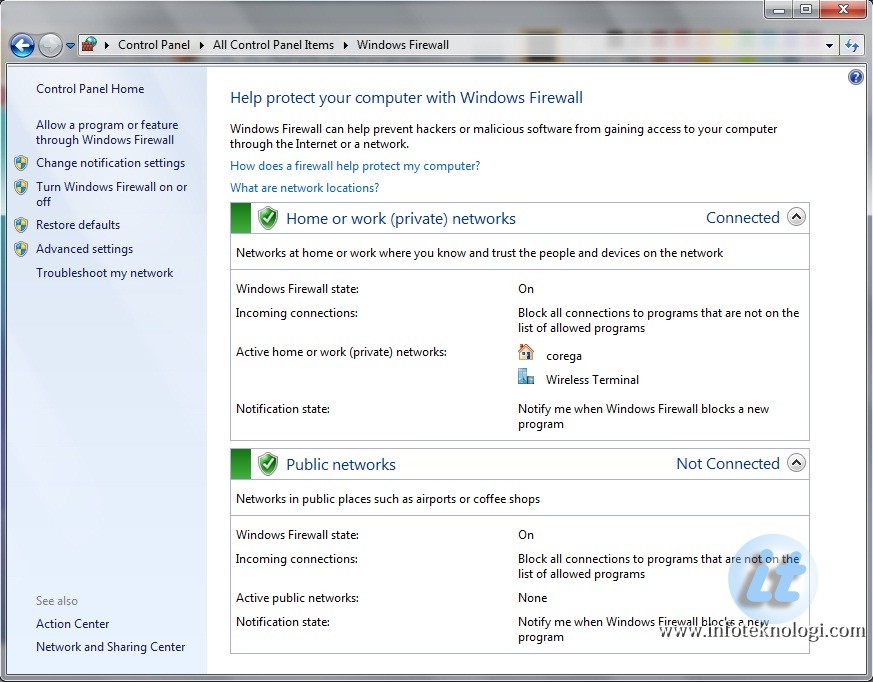Click Public networks heading
The width and height of the screenshot is (873, 682).
pos(341,464)
